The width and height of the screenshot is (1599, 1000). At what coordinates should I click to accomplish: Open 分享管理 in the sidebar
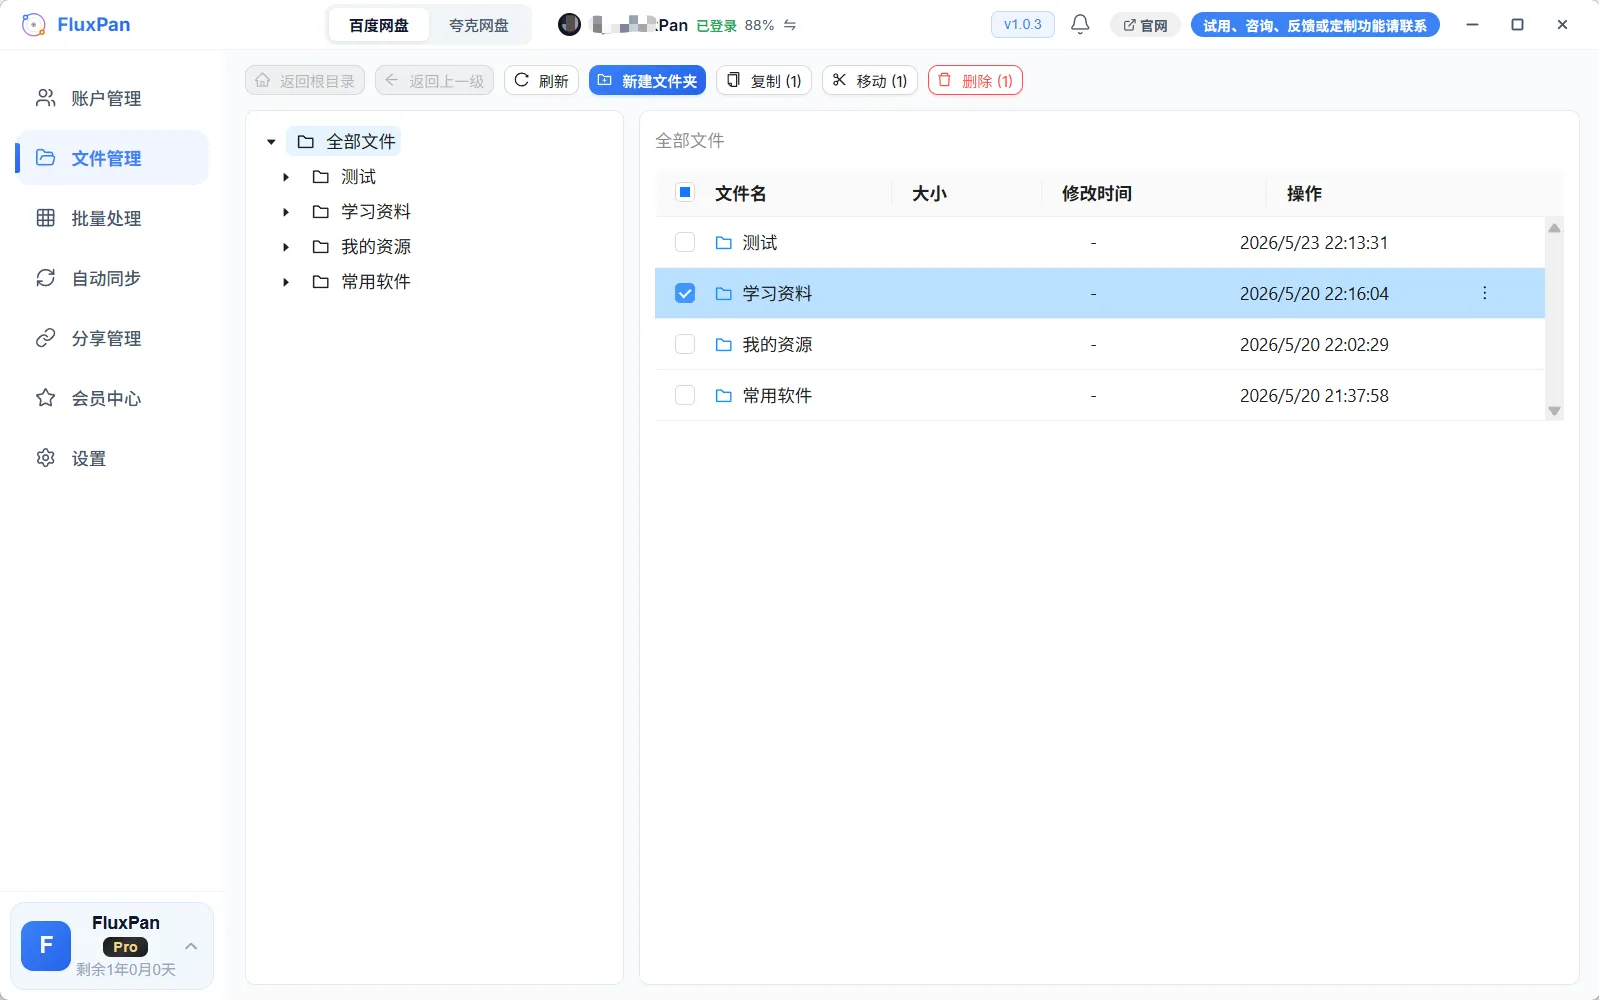[x=113, y=338]
